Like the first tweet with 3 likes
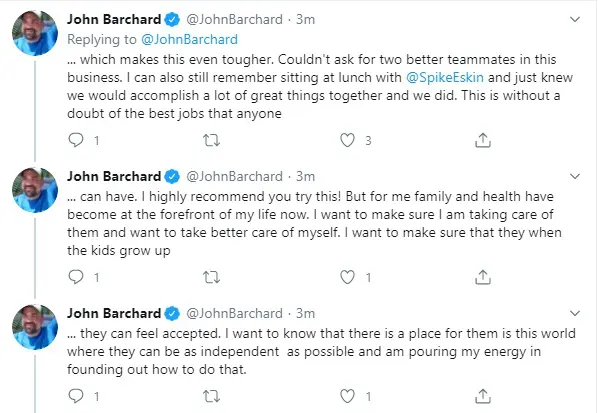Image resolution: width=598 pixels, height=413 pixels. pos(347,140)
